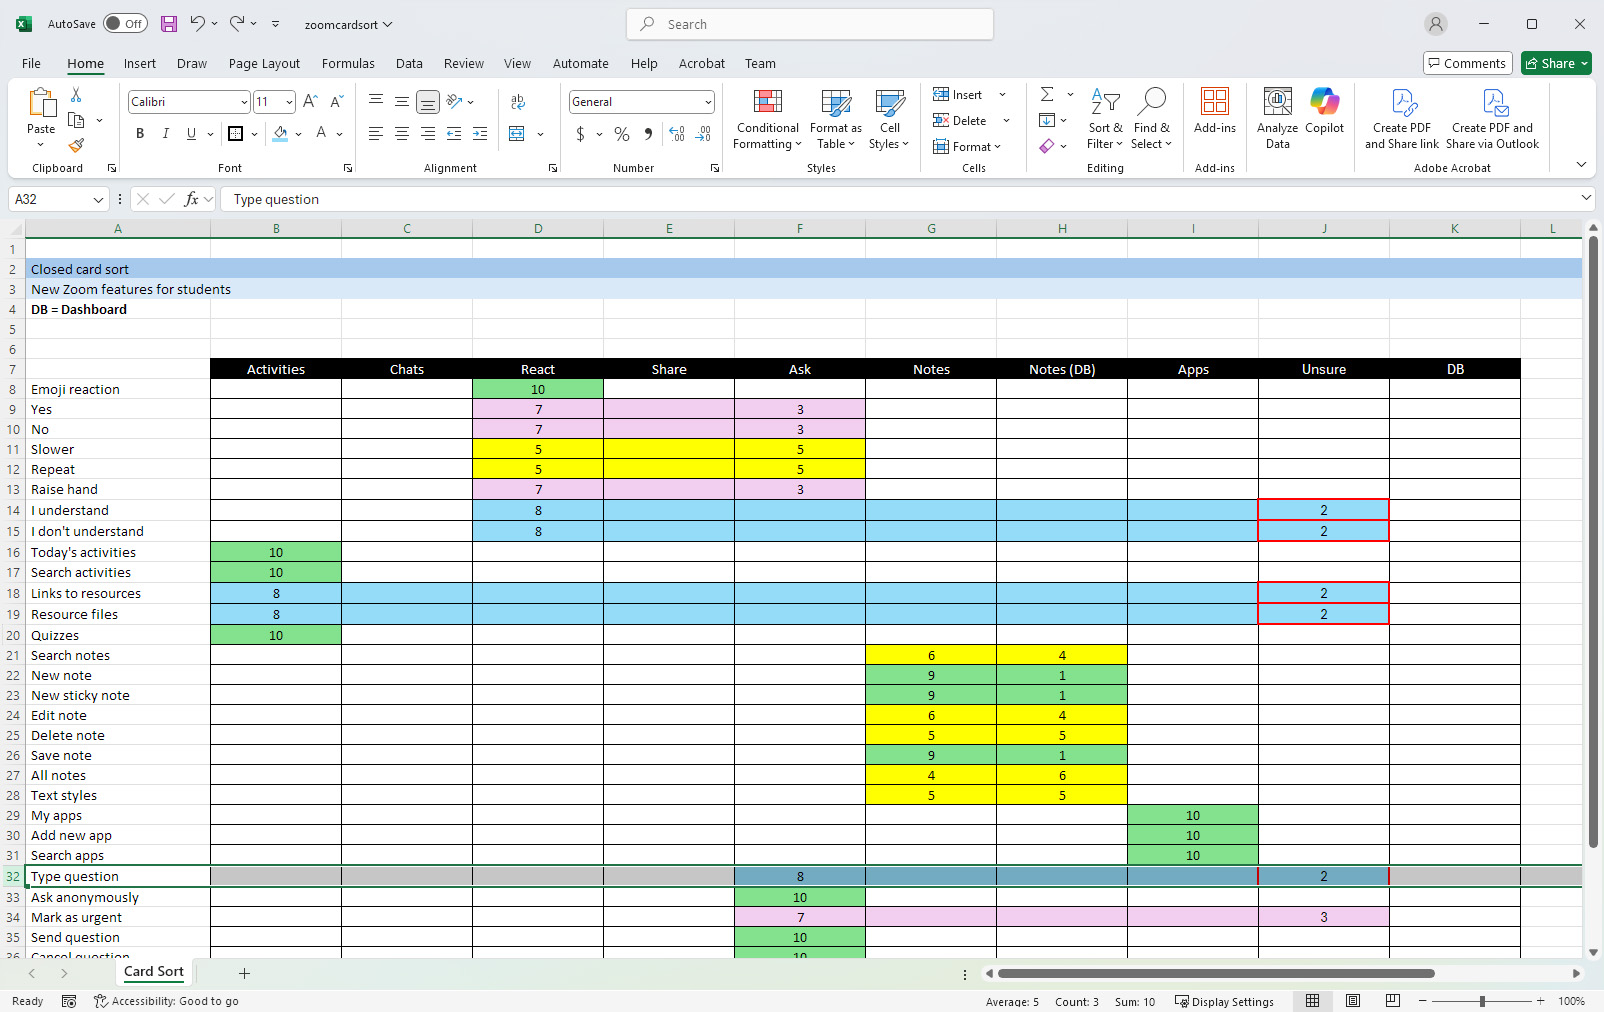The height and width of the screenshot is (1012, 1604).
Task: Switch to Insert tab
Action: 140,63
